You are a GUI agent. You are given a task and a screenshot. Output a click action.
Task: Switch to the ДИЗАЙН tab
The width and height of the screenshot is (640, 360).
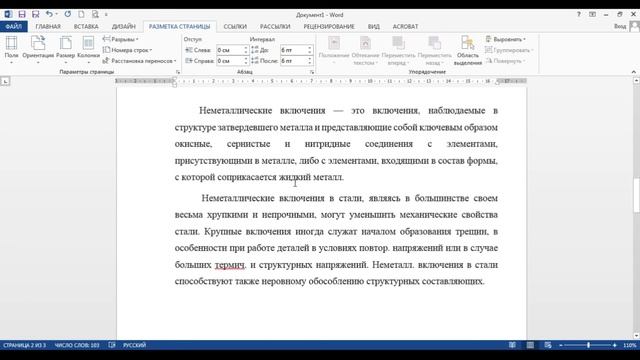coord(124,27)
